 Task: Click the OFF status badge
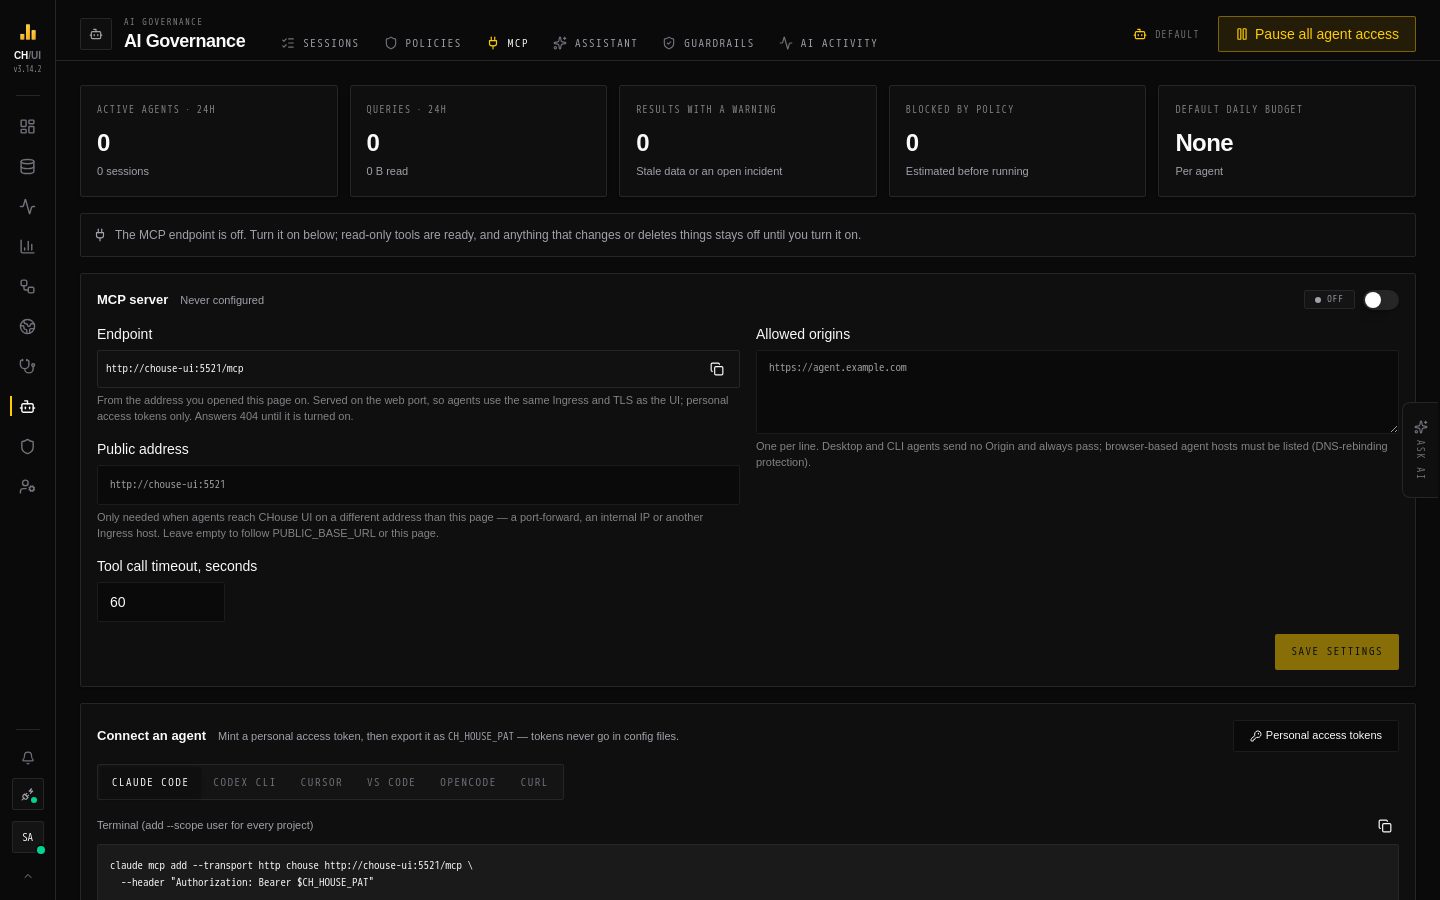pos(1329,300)
